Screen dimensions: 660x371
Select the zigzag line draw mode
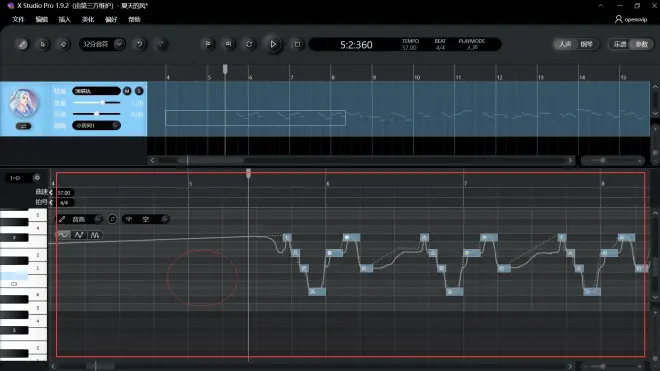pos(79,235)
